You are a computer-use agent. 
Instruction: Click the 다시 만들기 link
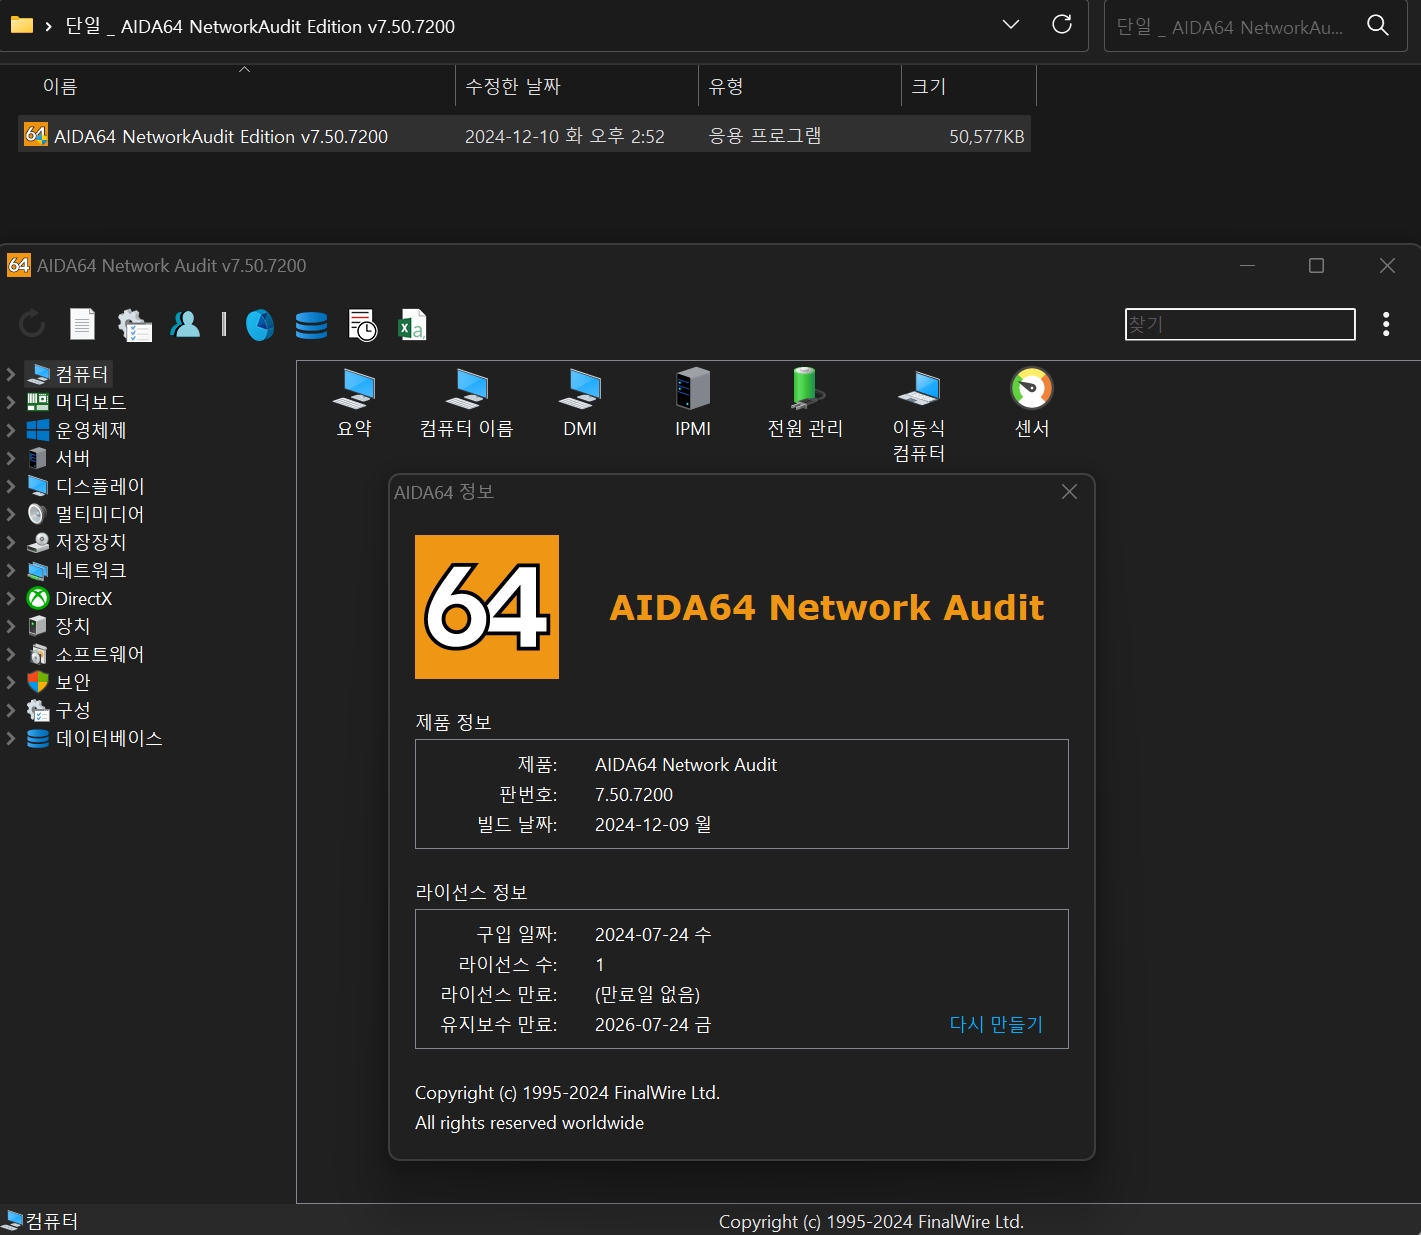coord(996,1024)
